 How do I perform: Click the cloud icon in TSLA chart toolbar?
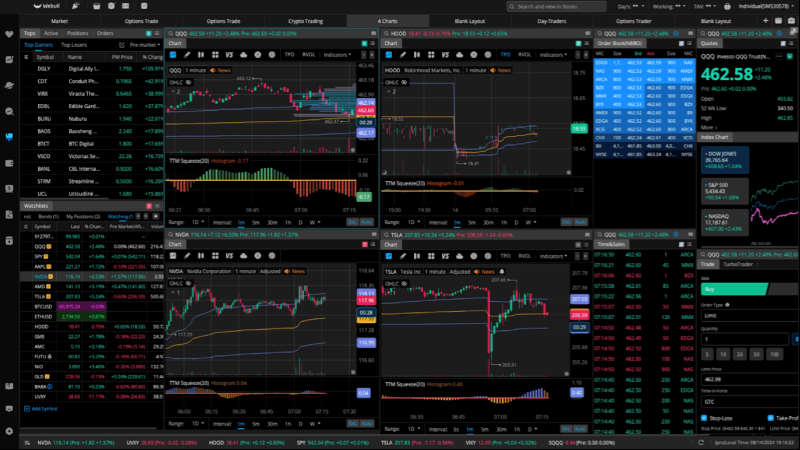pyautogui.click(x=459, y=256)
